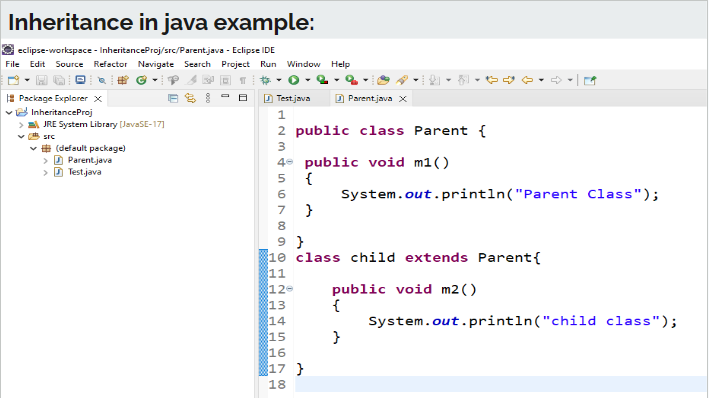The image size is (709, 398).
Task: Click the Previous Edit Location arrow
Action: click(492, 80)
